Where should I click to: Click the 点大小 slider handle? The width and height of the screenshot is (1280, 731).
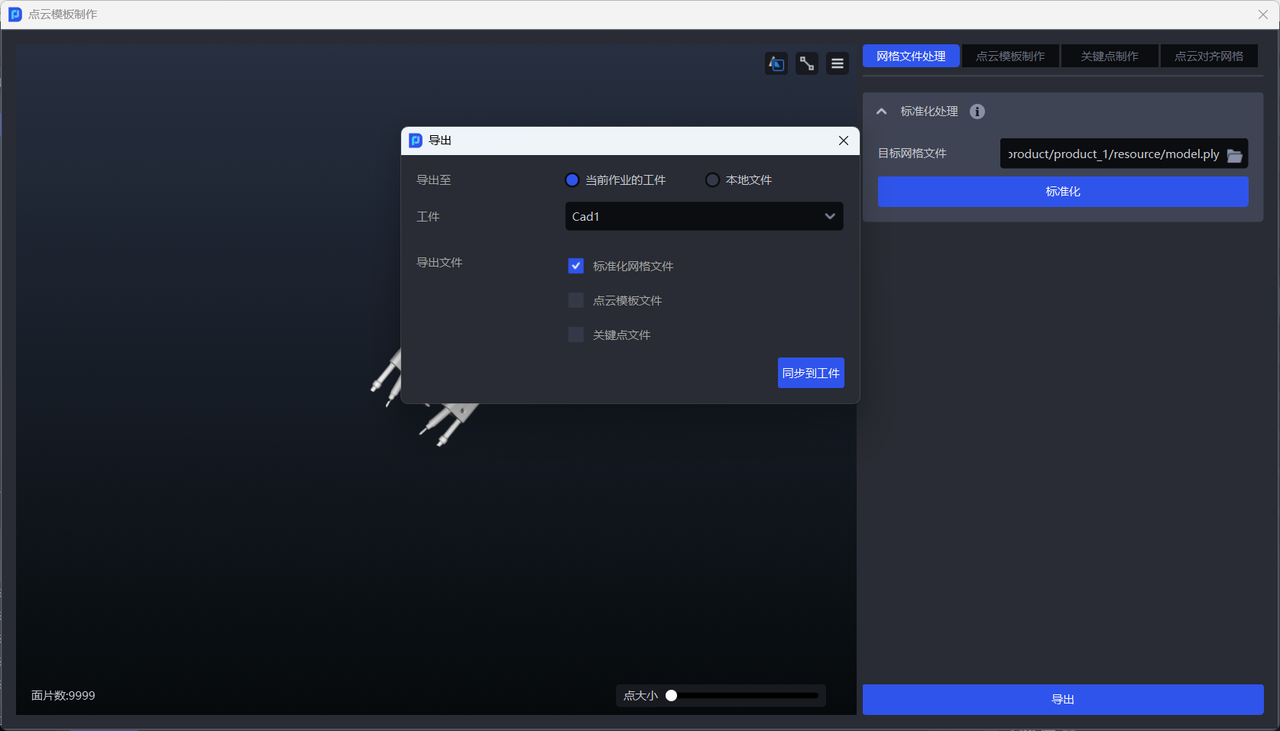[672, 696]
